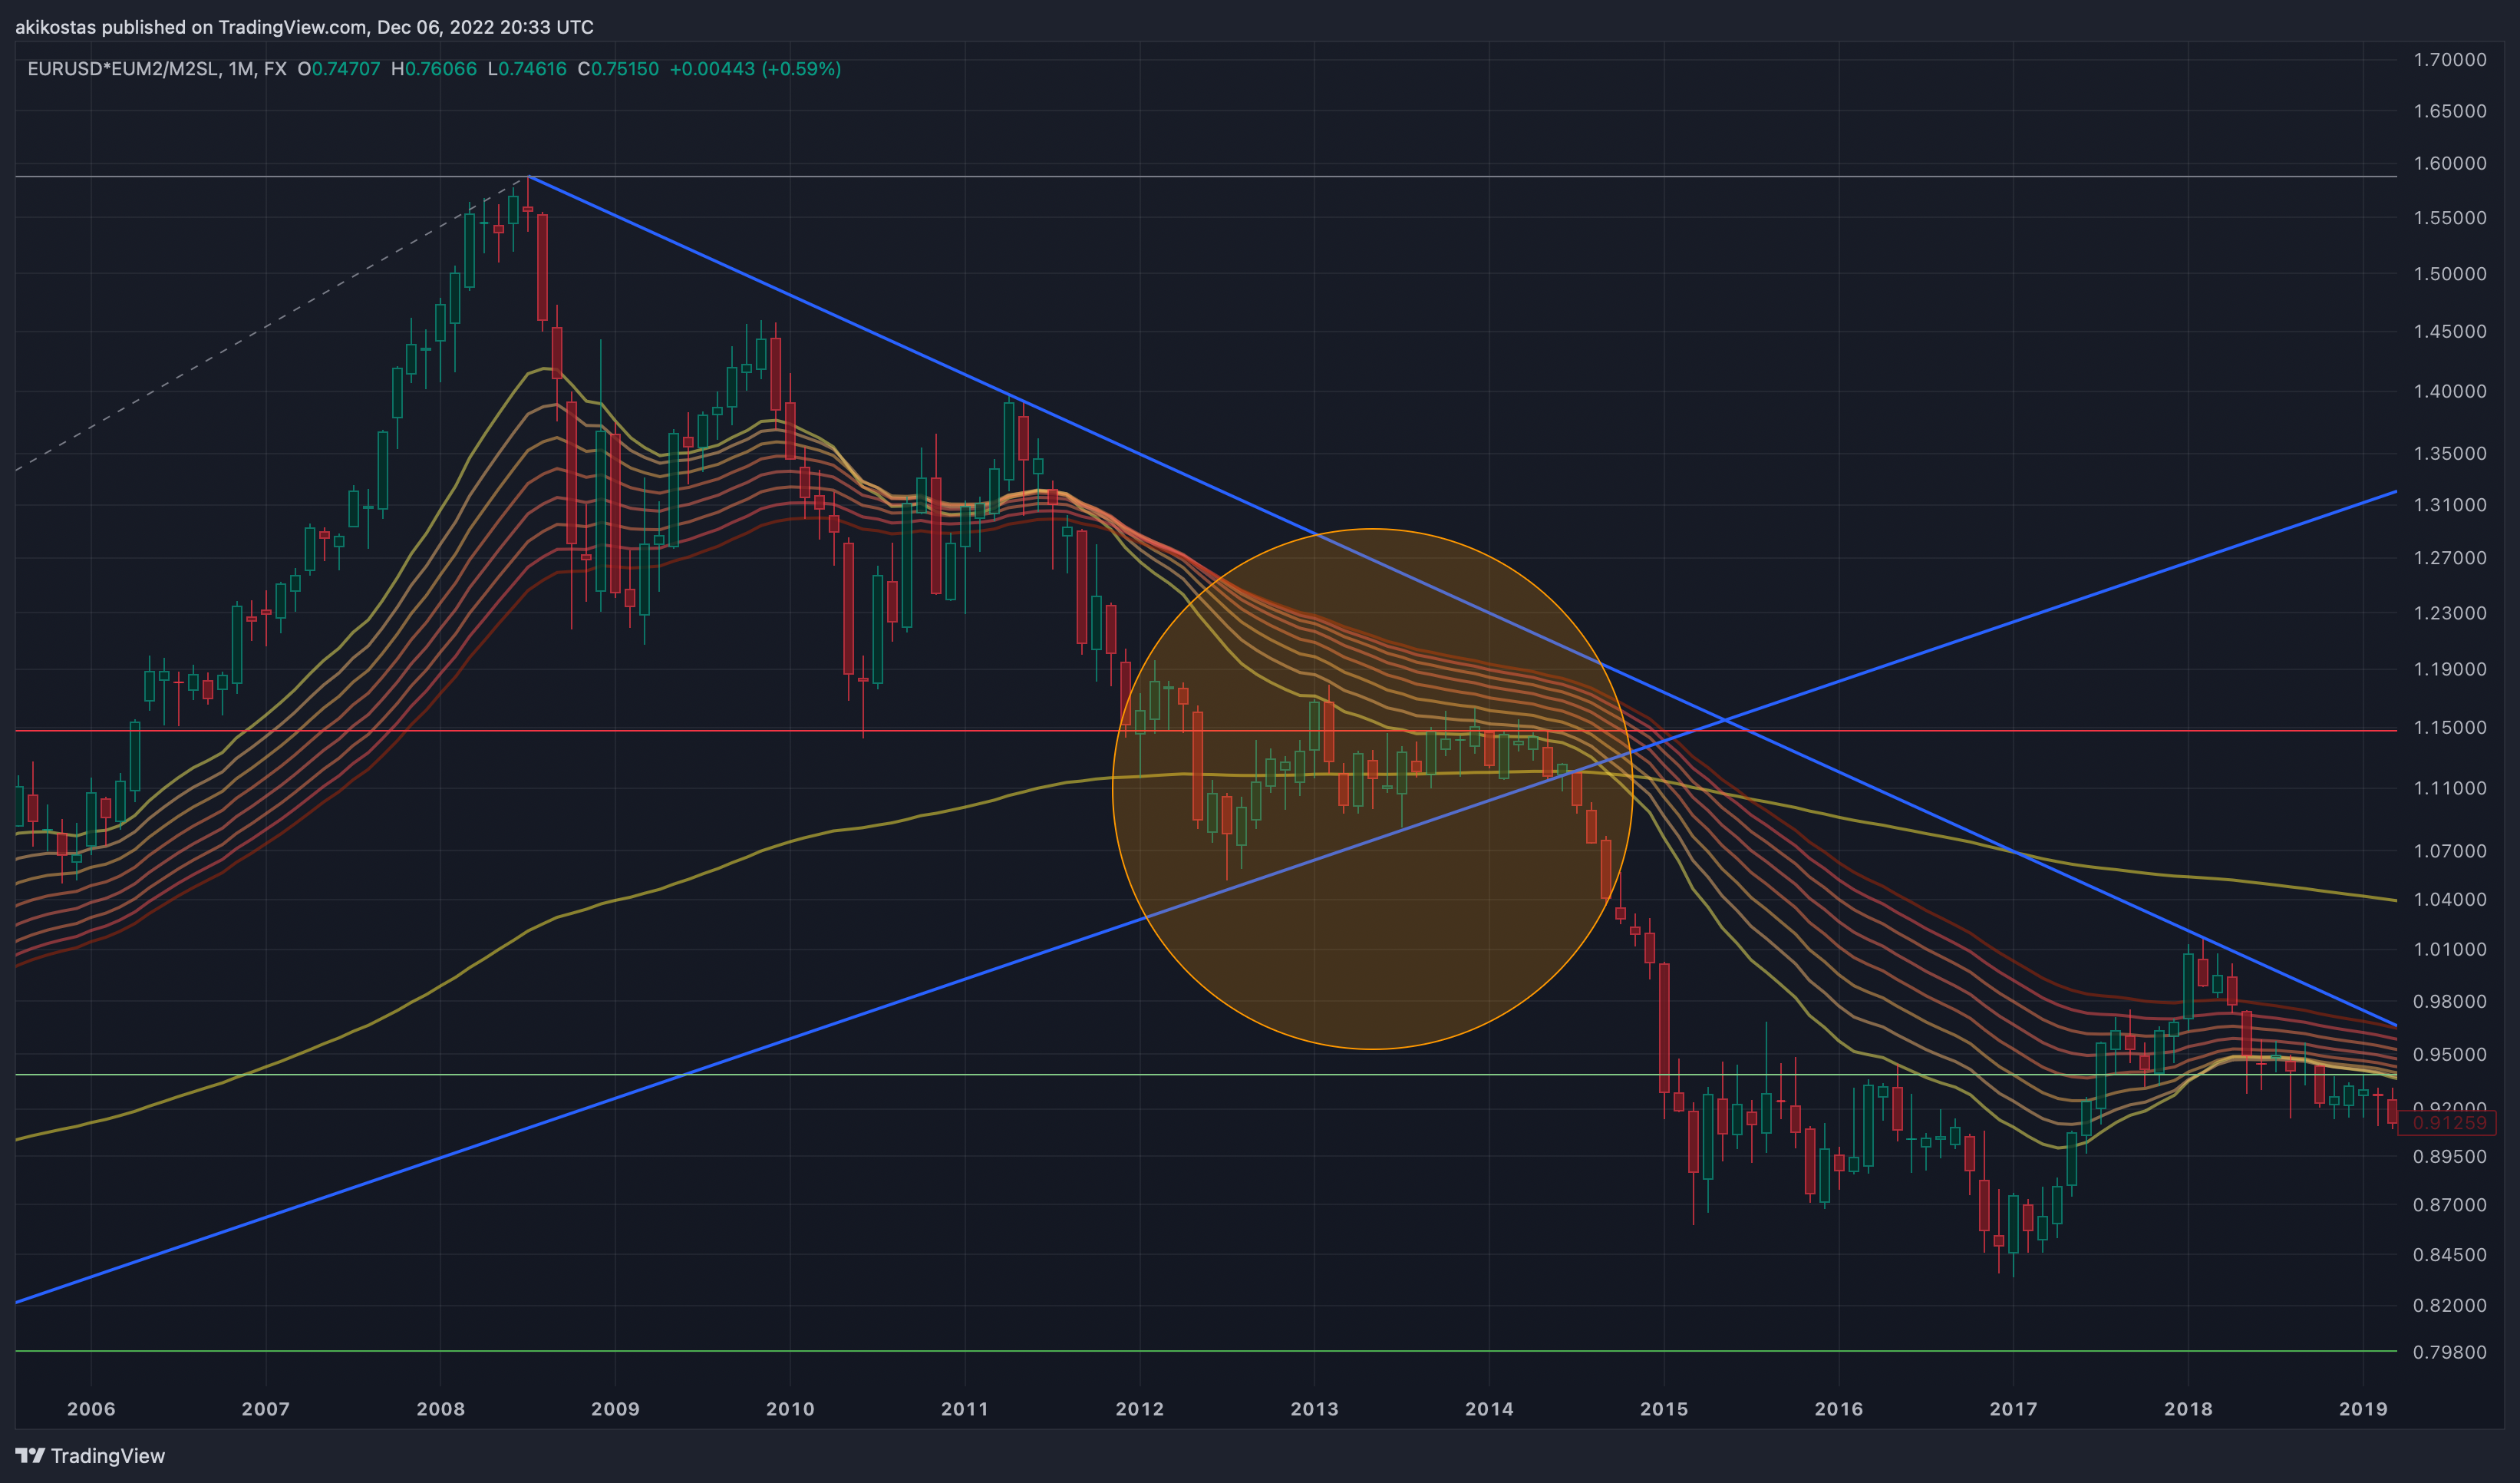The width and height of the screenshot is (2520, 1483).
Task: Click the 1.60000 price axis label
Action: point(2450,163)
